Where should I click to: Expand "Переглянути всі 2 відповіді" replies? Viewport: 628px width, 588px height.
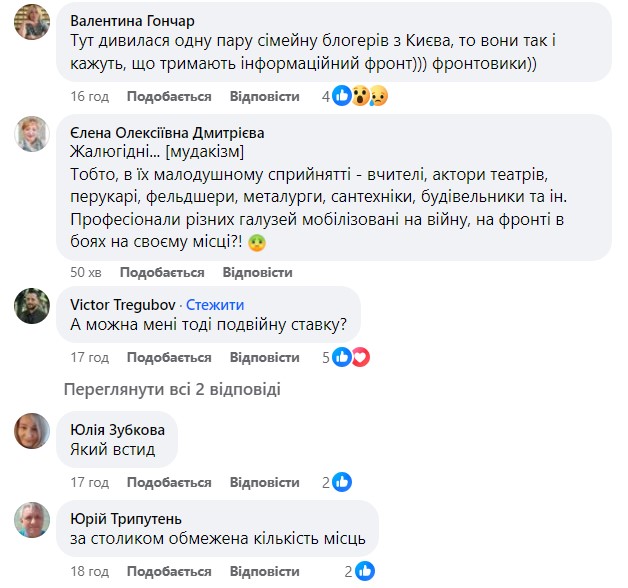pyautogui.click(x=172, y=389)
